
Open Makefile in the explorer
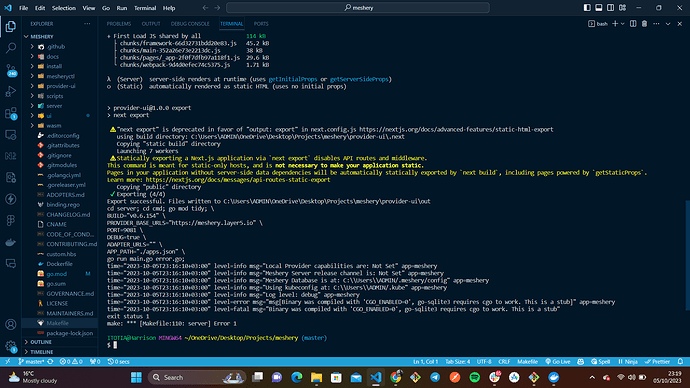(57, 323)
